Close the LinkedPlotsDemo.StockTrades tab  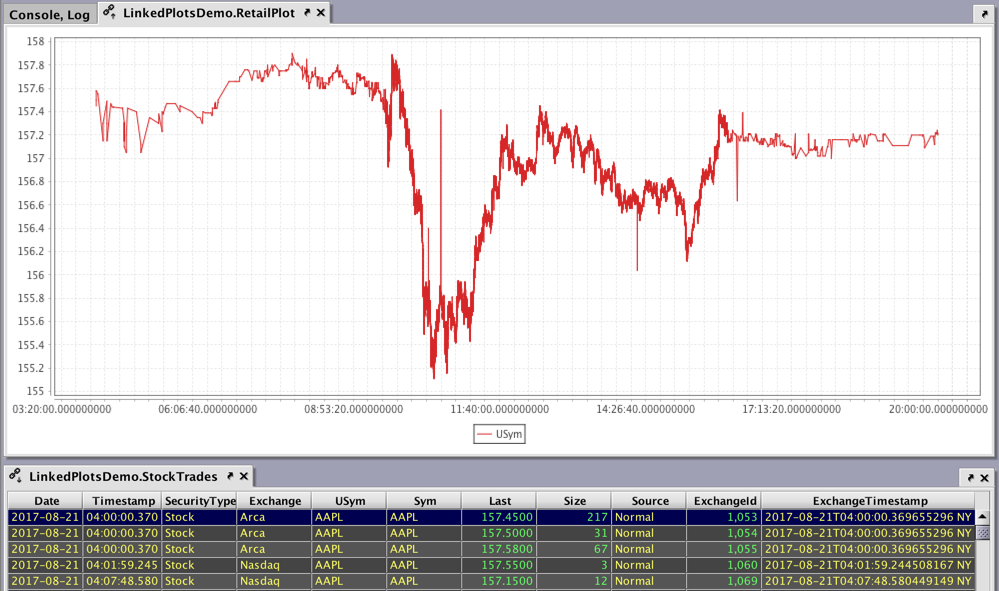point(242,477)
